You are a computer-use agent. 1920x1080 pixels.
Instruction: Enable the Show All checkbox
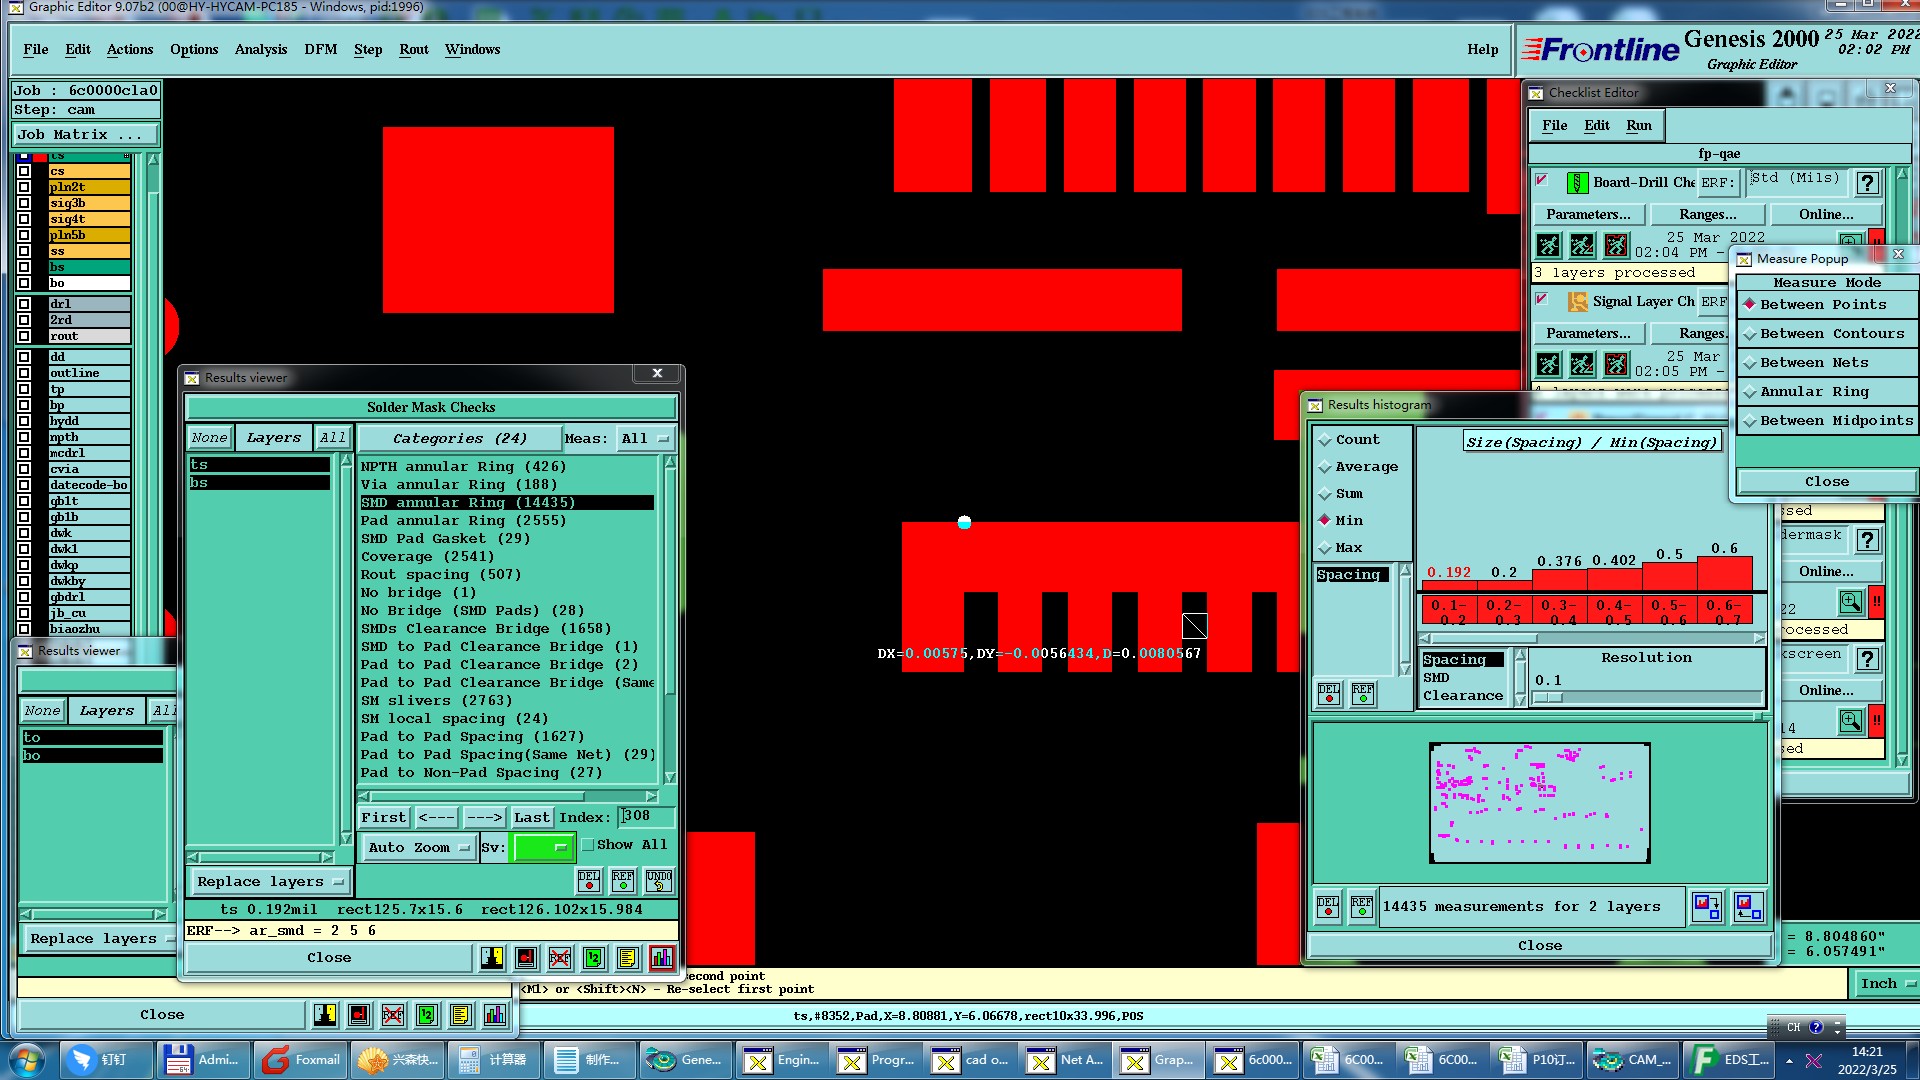click(x=588, y=845)
